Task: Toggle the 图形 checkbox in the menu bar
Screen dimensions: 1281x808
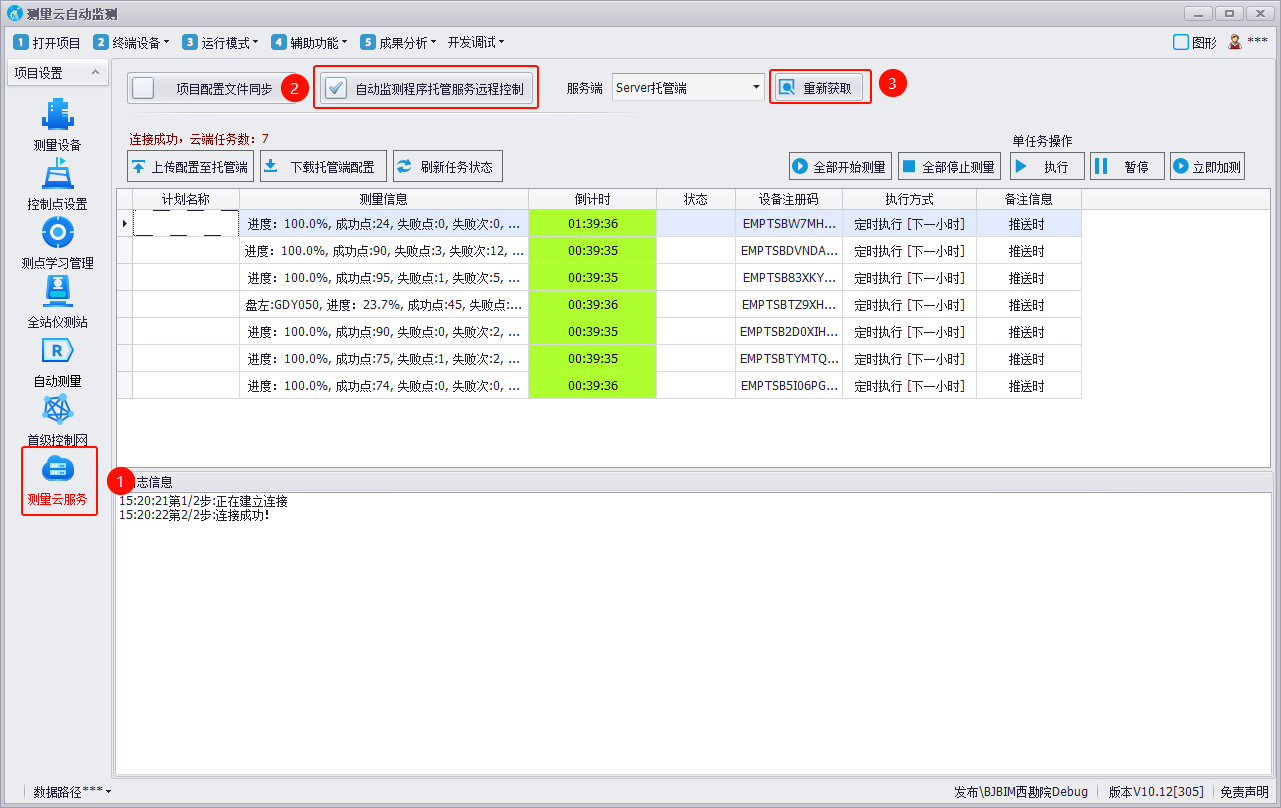Action: pos(1181,42)
